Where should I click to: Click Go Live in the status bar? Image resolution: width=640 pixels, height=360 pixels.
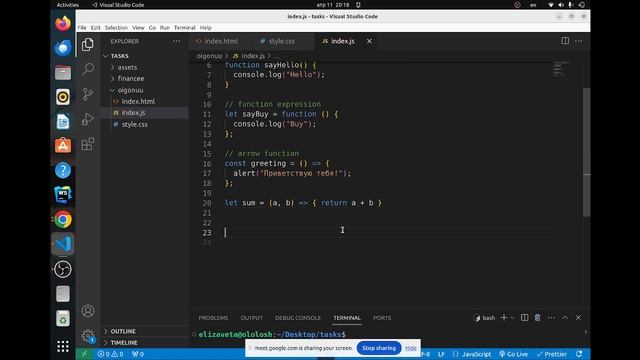coord(513,354)
